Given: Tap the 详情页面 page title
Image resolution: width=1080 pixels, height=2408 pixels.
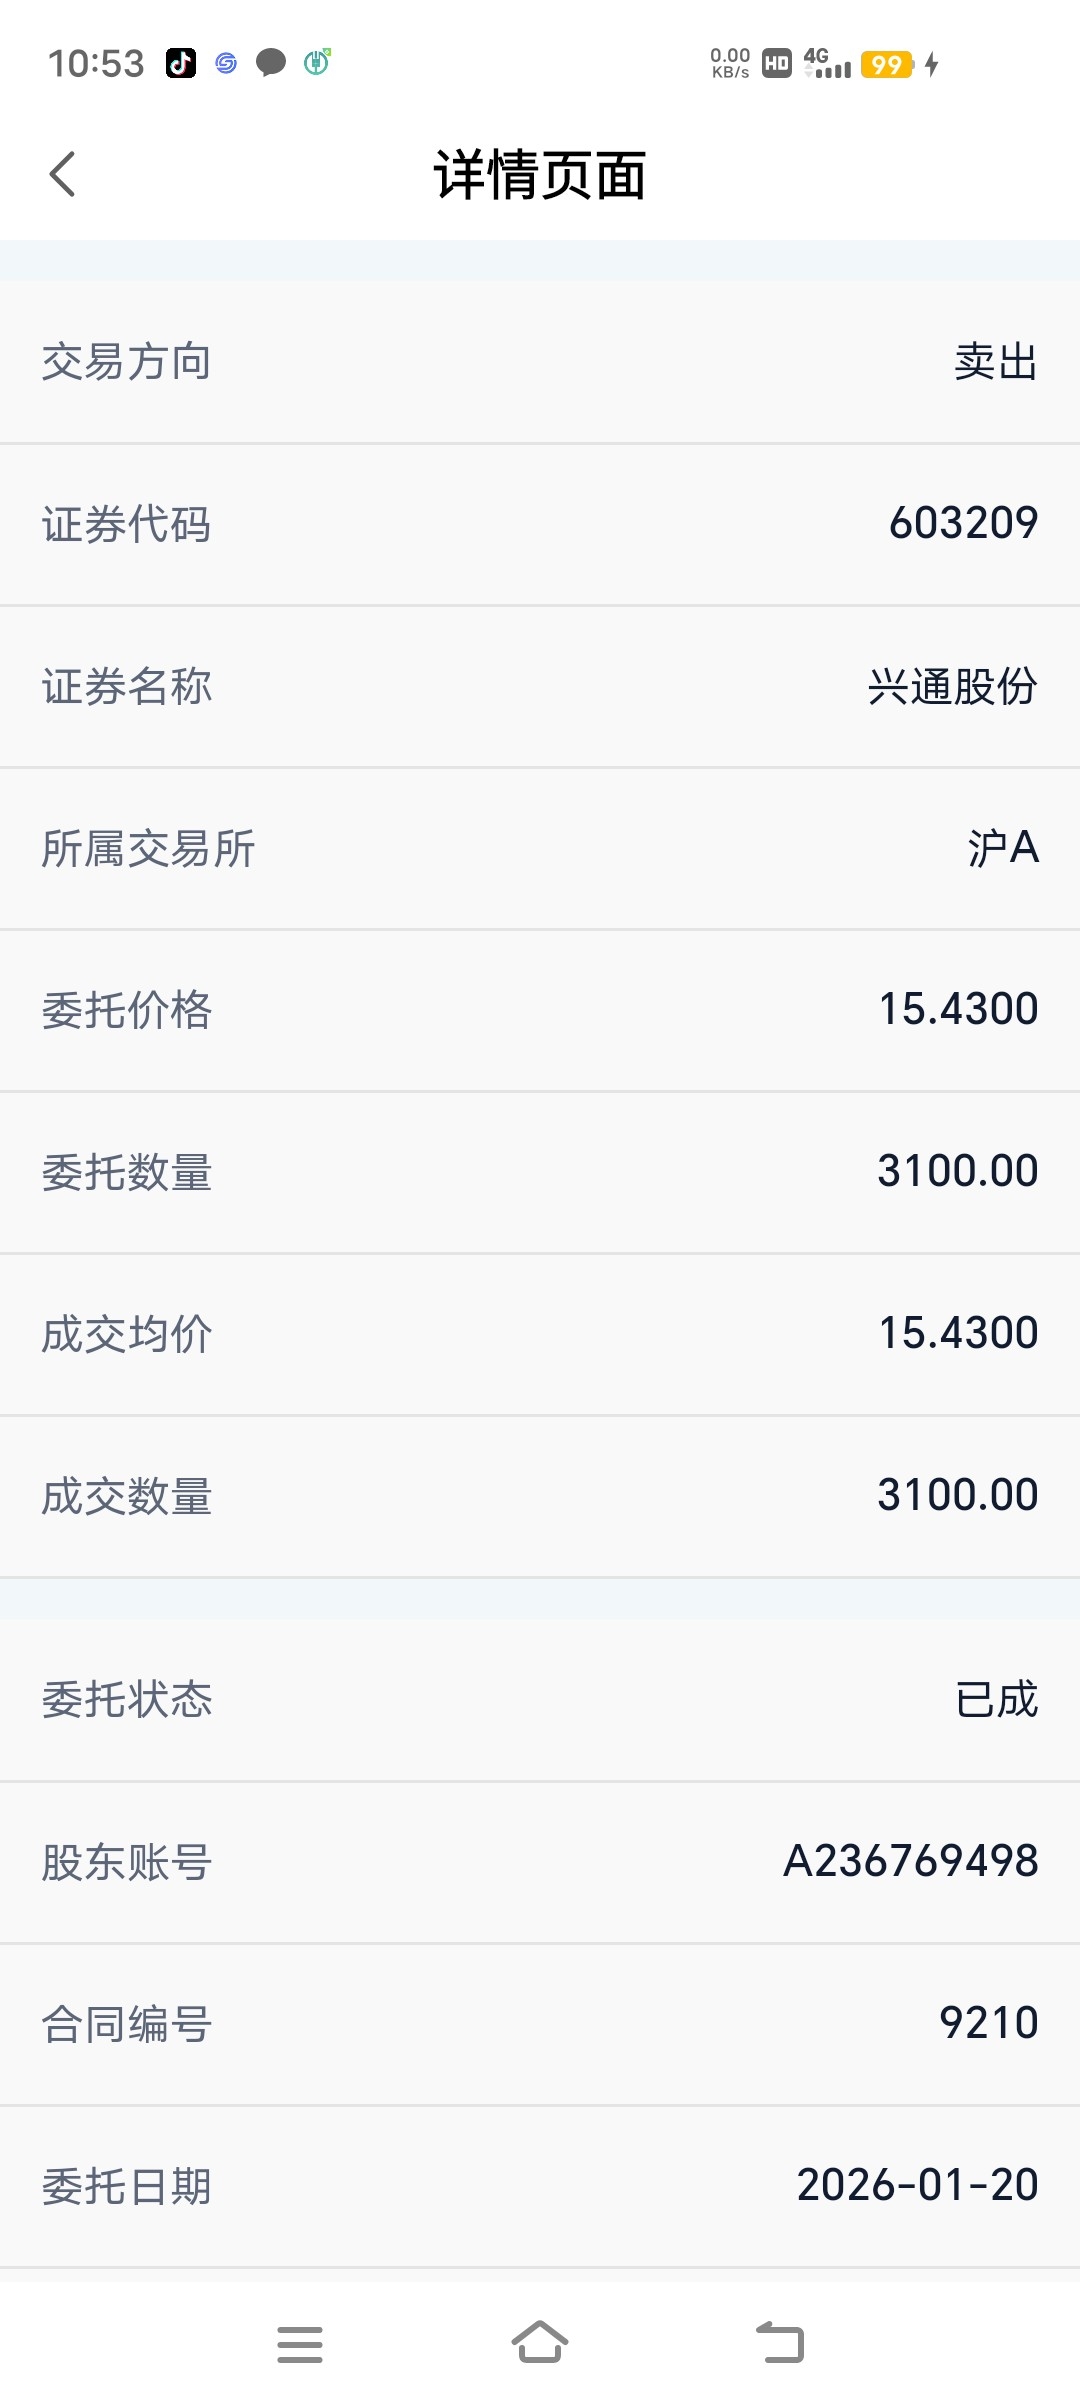Looking at the screenshot, I should (x=540, y=175).
